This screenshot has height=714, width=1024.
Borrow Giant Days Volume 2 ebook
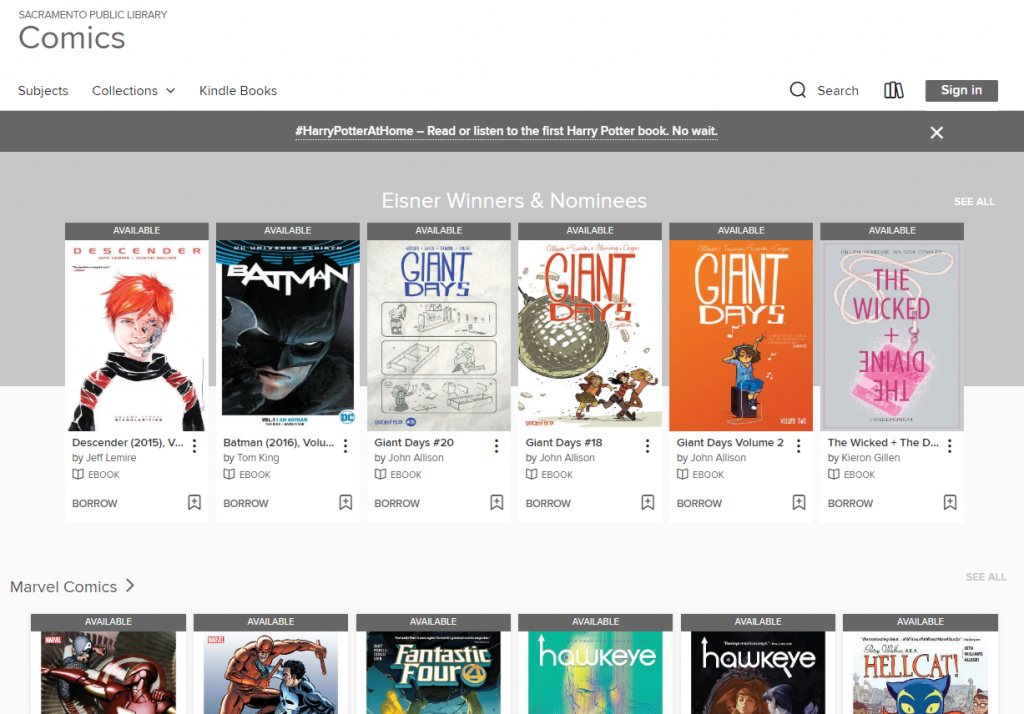click(x=699, y=504)
